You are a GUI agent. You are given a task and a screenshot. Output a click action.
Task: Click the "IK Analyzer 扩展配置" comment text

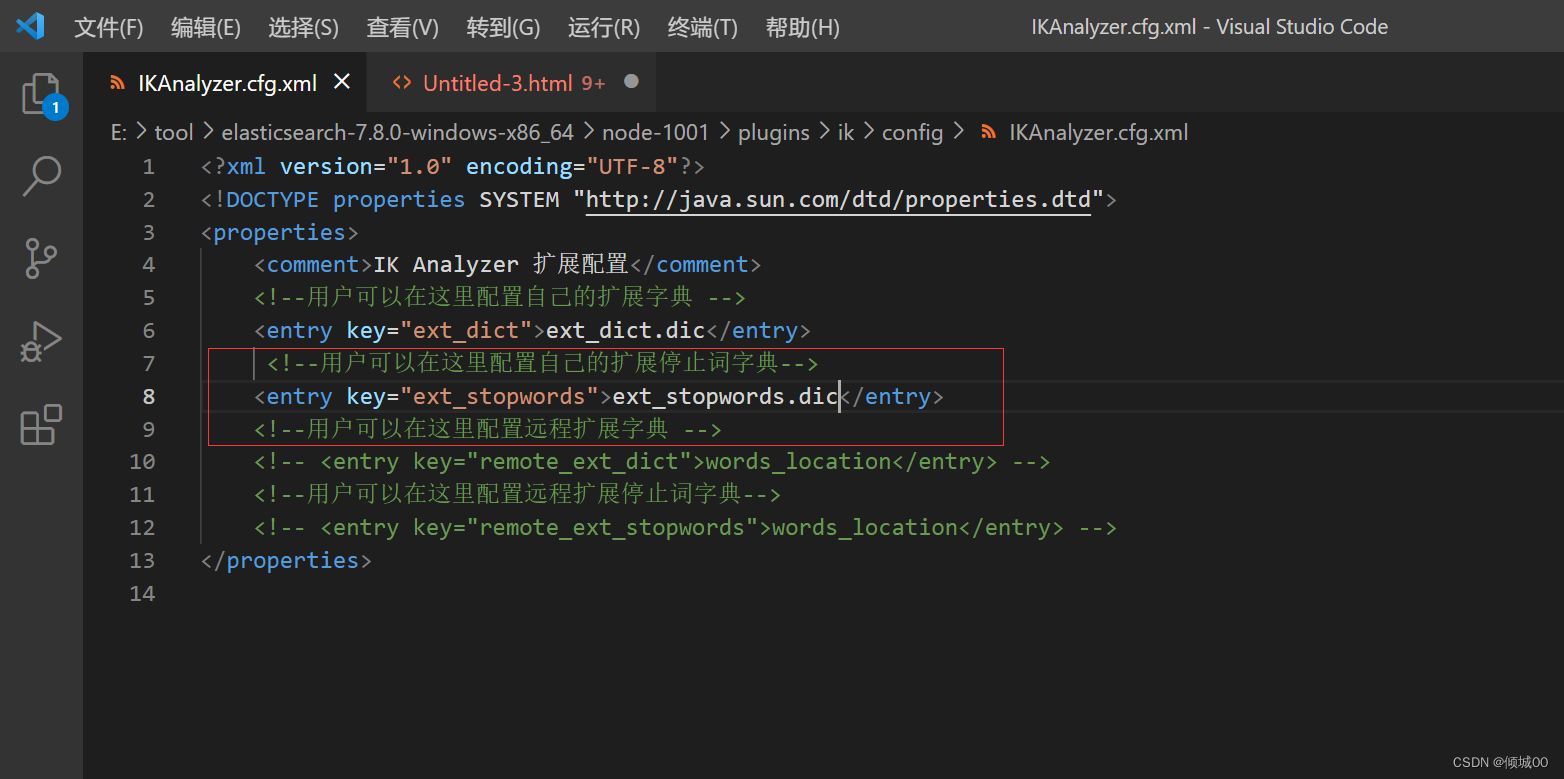[500, 264]
